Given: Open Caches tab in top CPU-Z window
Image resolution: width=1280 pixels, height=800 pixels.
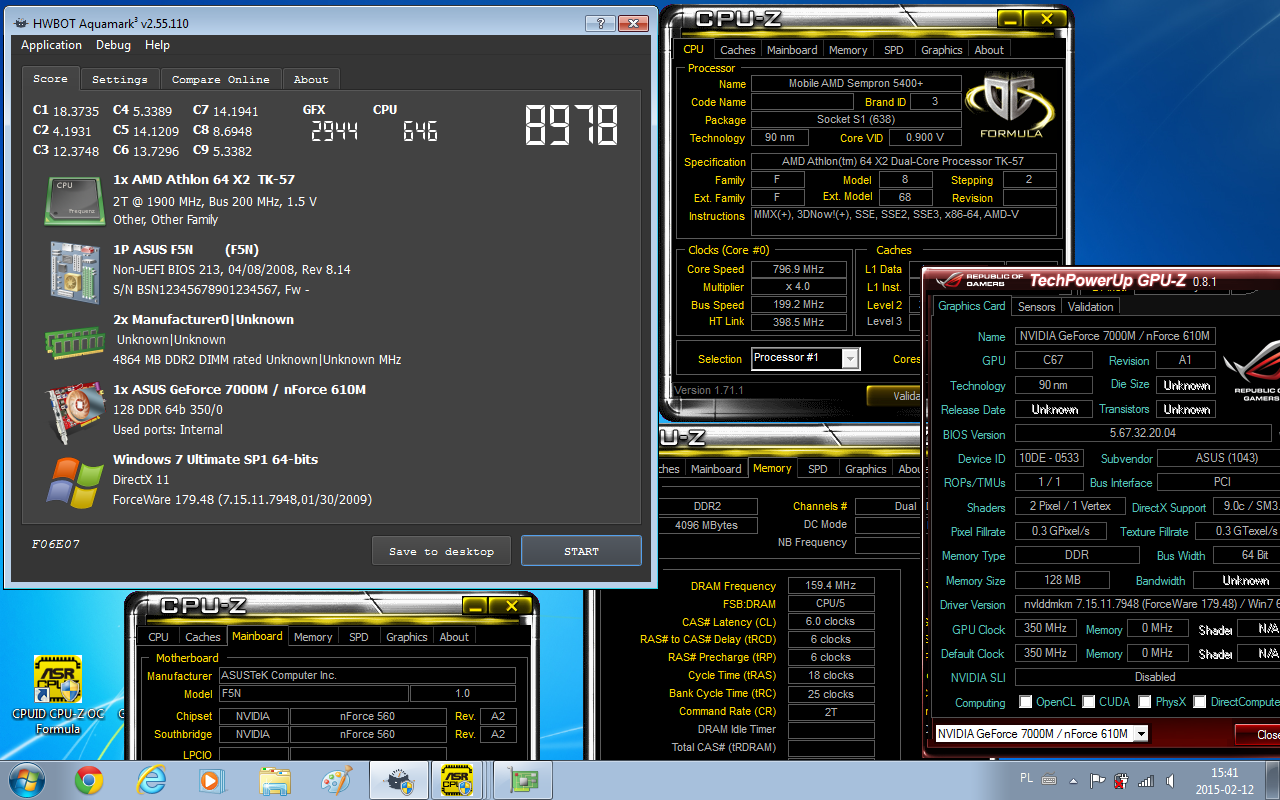Looking at the screenshot, I should (x=738, y=50).
